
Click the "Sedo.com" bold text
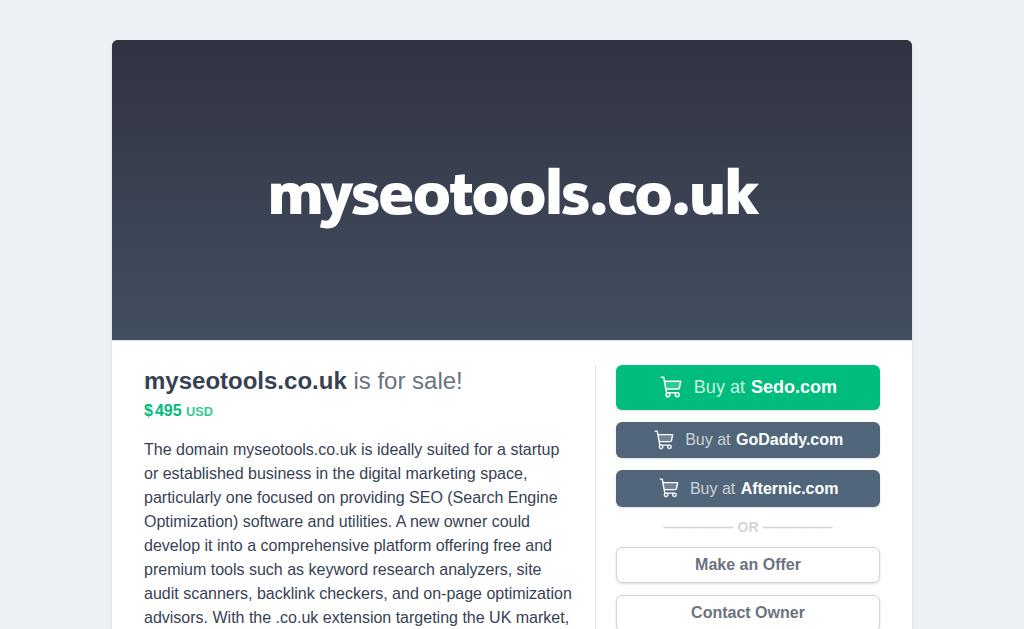794,388
